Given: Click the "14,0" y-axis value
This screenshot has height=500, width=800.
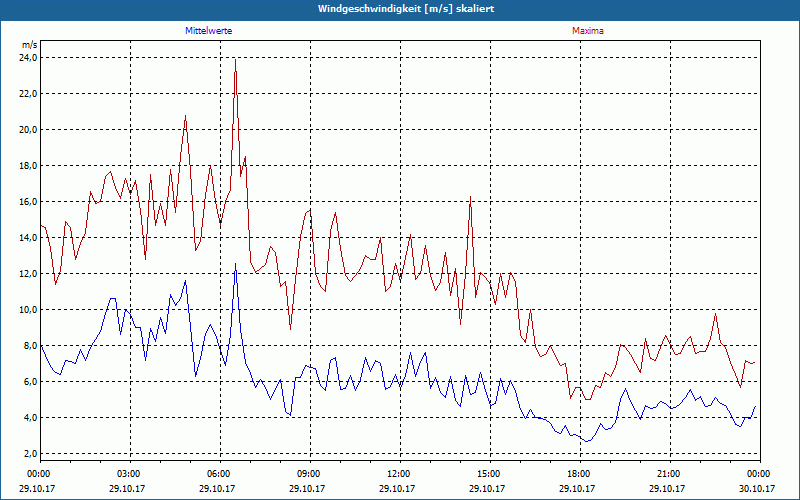Looking at the screenshot, I should click(x=29, y=238).
